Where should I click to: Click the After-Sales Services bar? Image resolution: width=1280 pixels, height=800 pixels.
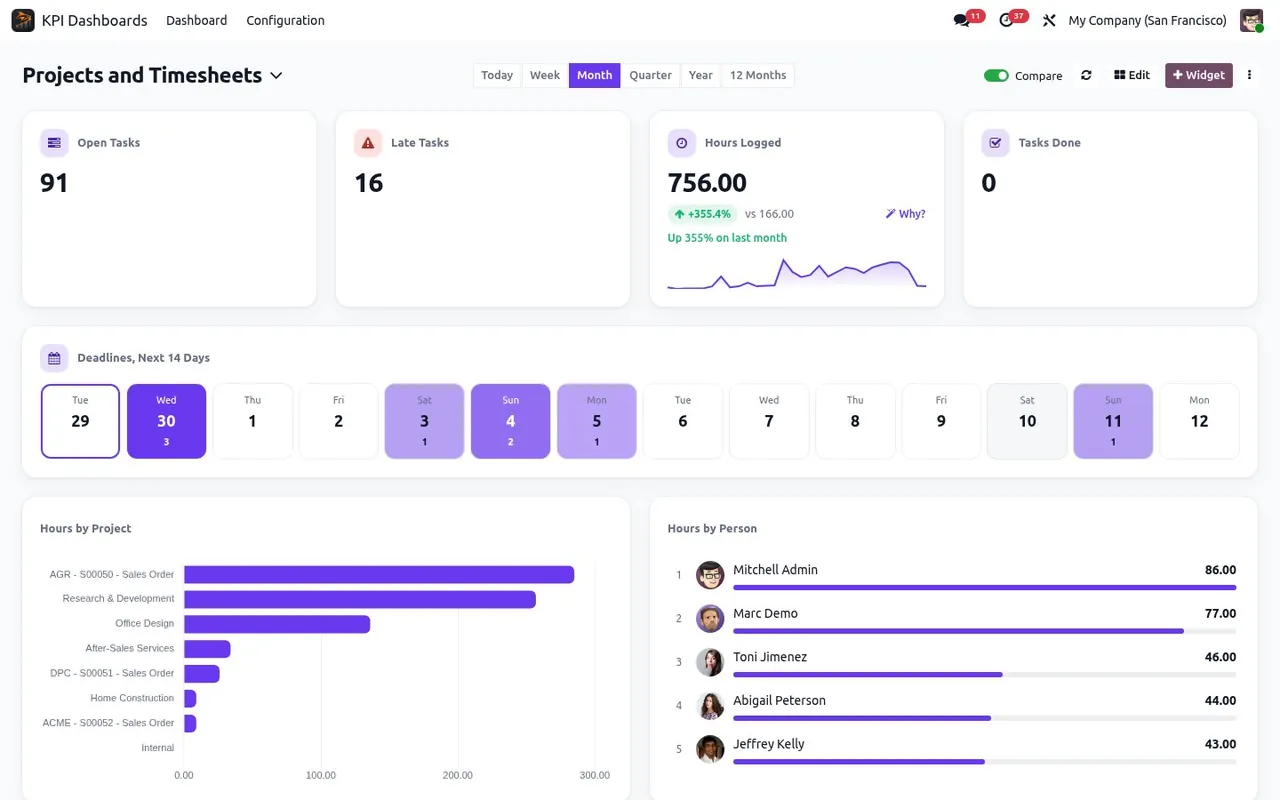coord(207,649)
